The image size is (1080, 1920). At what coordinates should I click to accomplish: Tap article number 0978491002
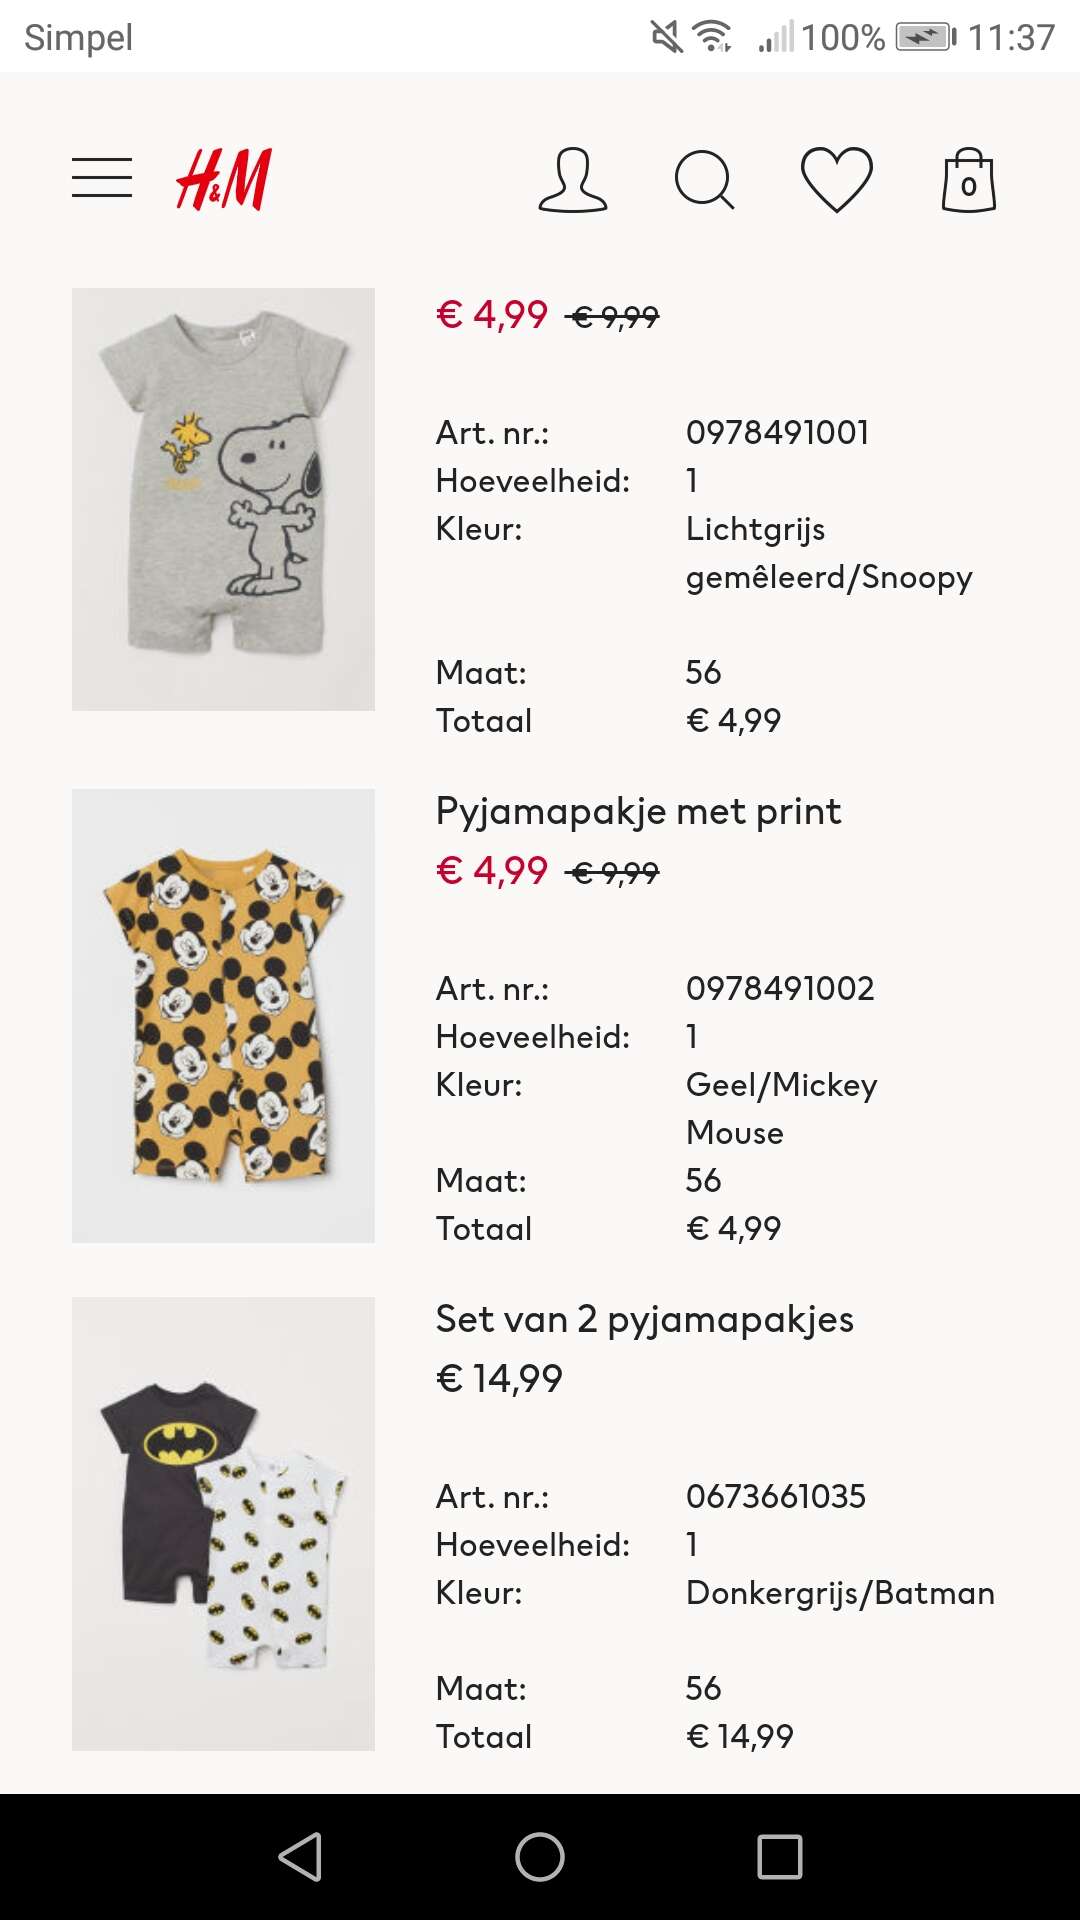click(x=780, y=989)
